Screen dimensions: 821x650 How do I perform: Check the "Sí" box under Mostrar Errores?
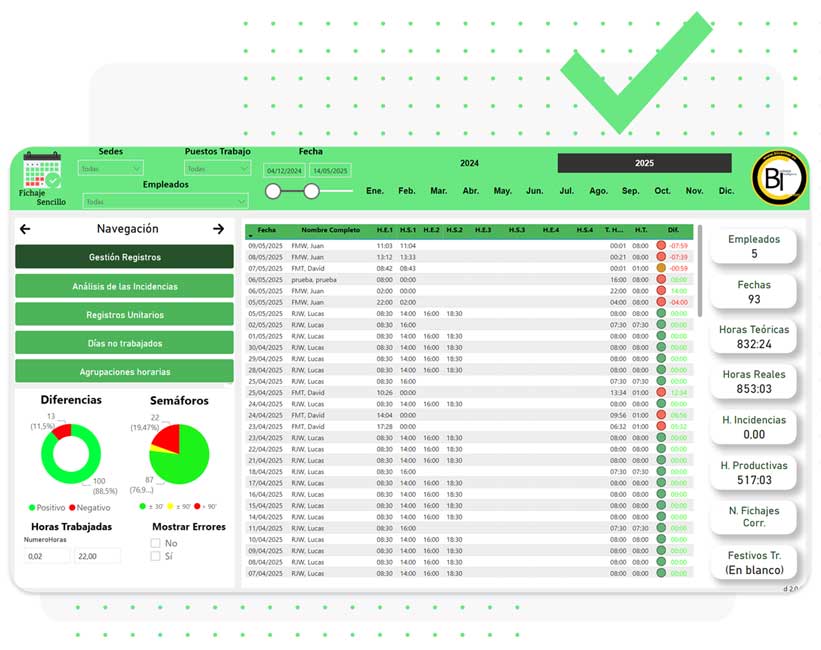pyautogui.click(x=155, y=556)
